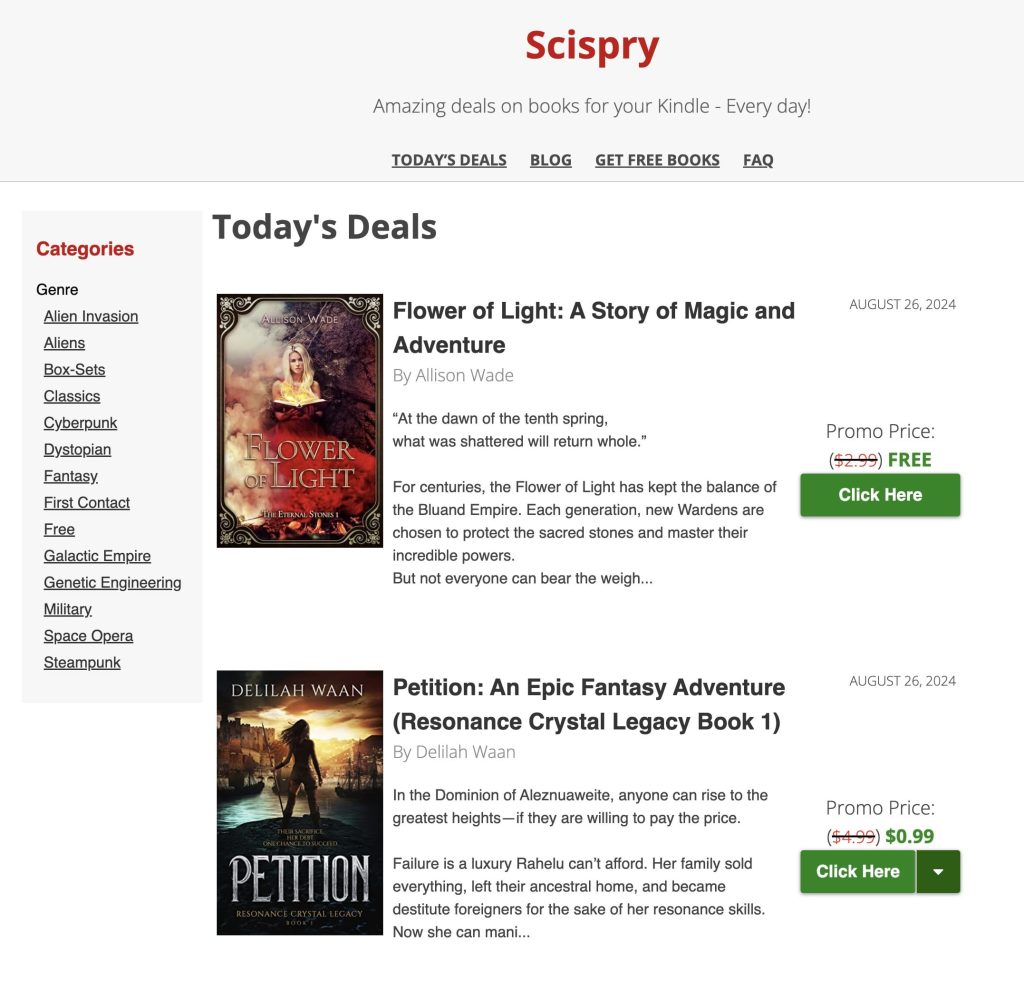The width and height of the screenshot is (1024, 990).
Task: Go to TODAY'S DEALS
Action: pos(448,160)
